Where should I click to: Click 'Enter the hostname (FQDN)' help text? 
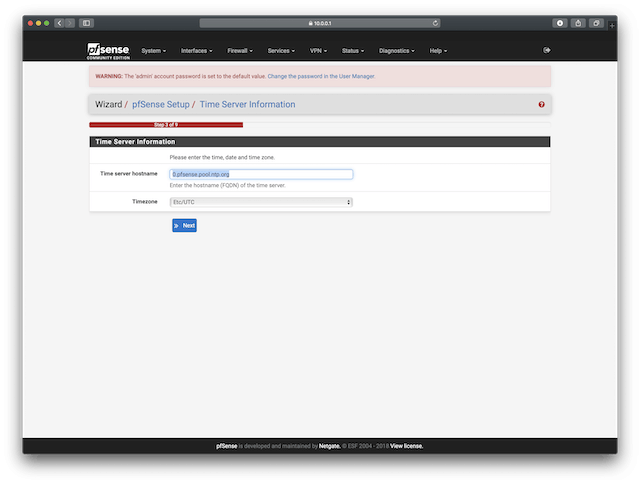(x=227, y=185)
